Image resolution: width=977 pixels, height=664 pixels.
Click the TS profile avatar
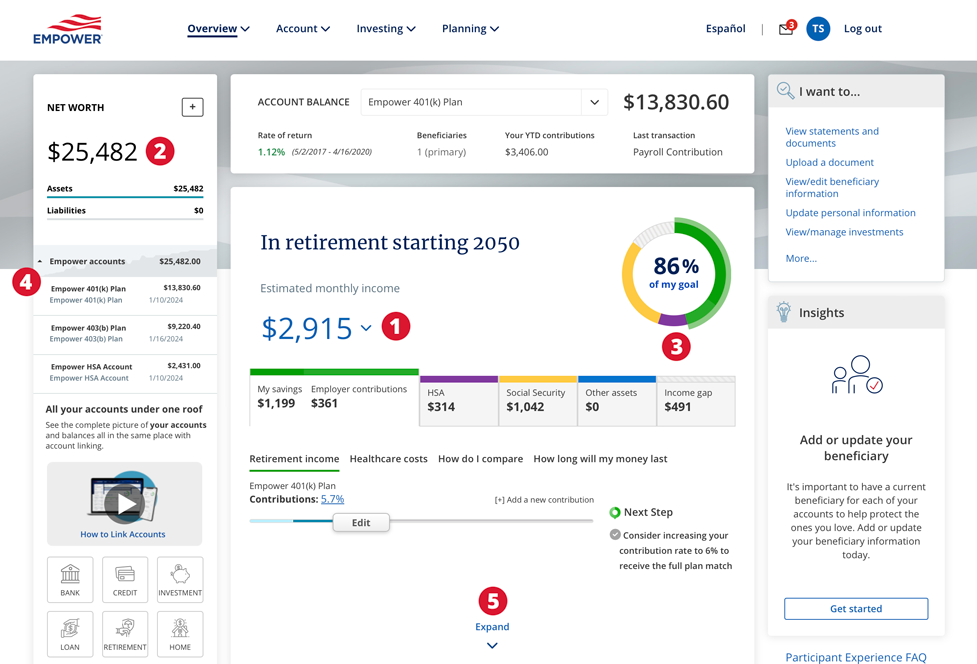[x=818, y=29]
